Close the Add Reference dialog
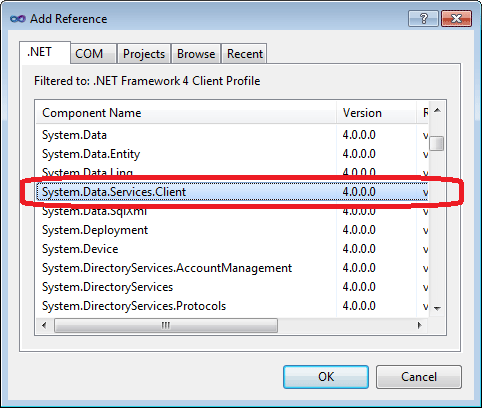Viewport: 482px width, 408px height. click(456, 18)
